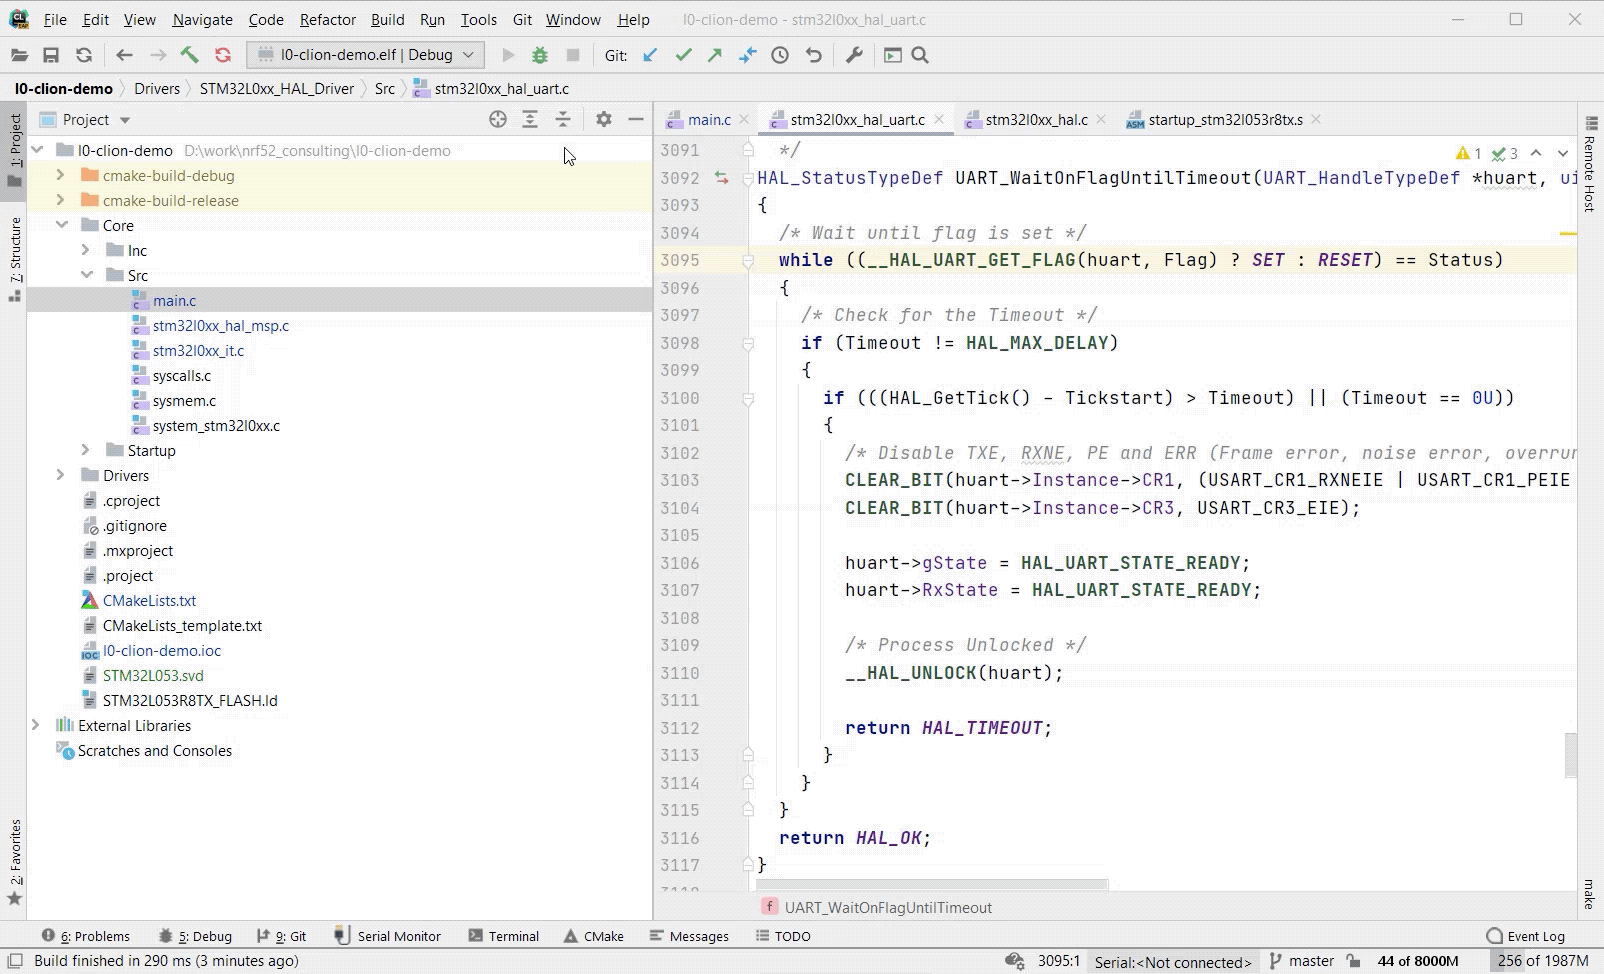Update project via the blue Git arrow

(x=650, y=55)
